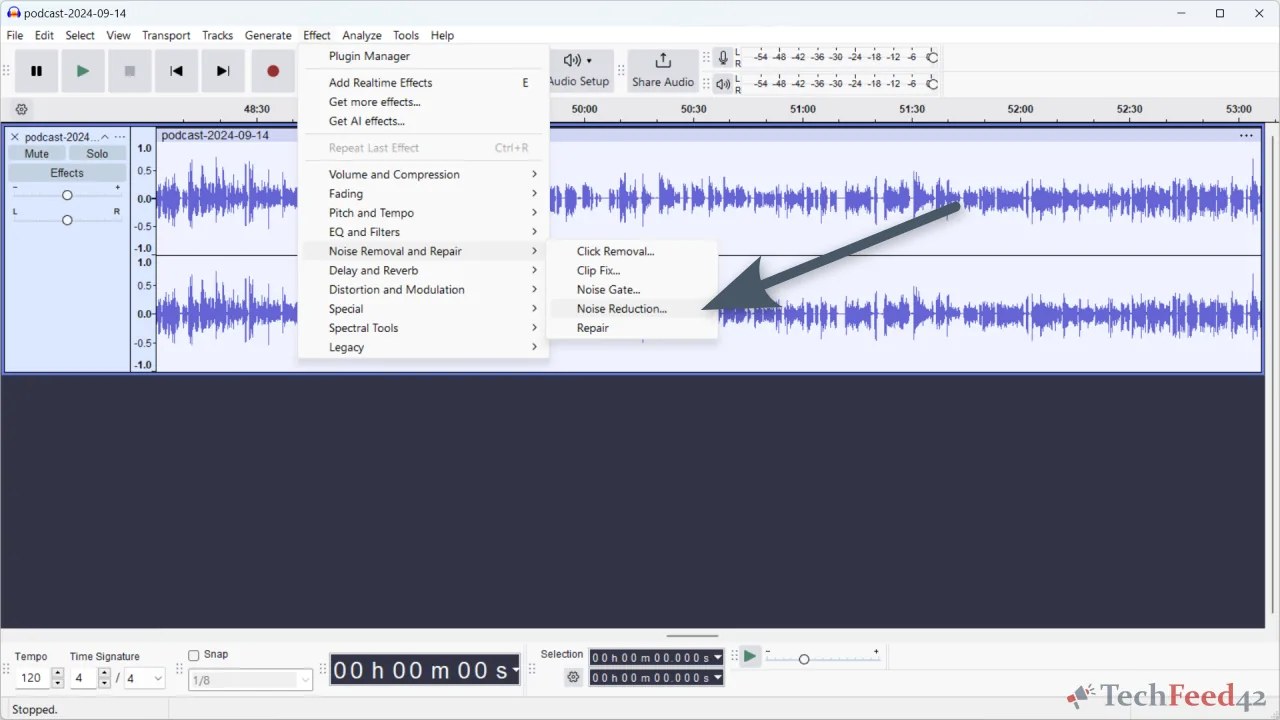Open the Generate menu
The width and height of the screenshot is (1280, 720).
click(x=268, y=35)
